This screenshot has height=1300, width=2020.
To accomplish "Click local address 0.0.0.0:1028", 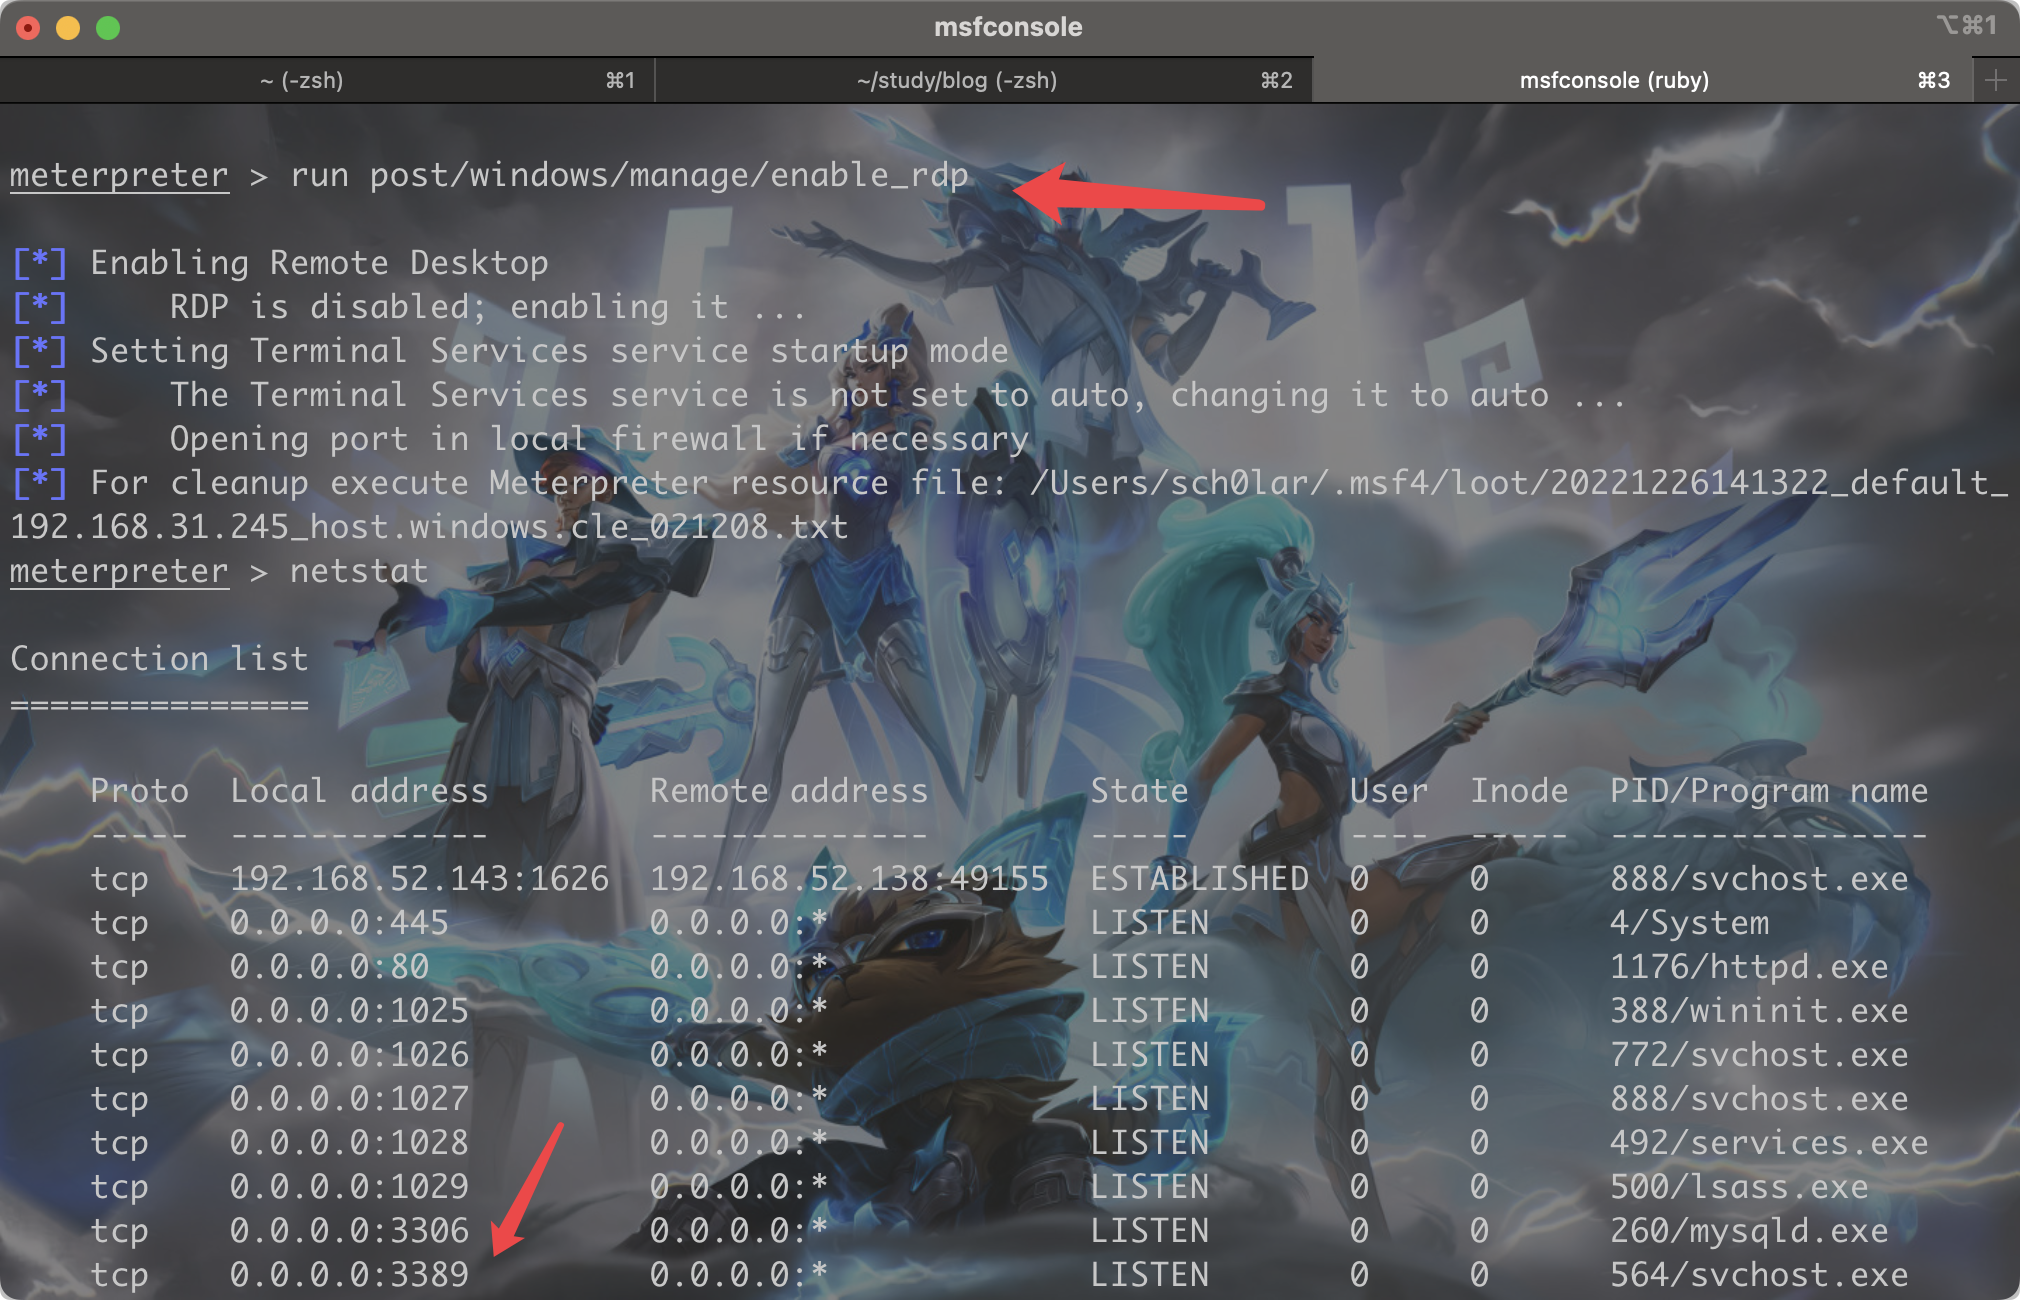I will (x=349, y=1143).
